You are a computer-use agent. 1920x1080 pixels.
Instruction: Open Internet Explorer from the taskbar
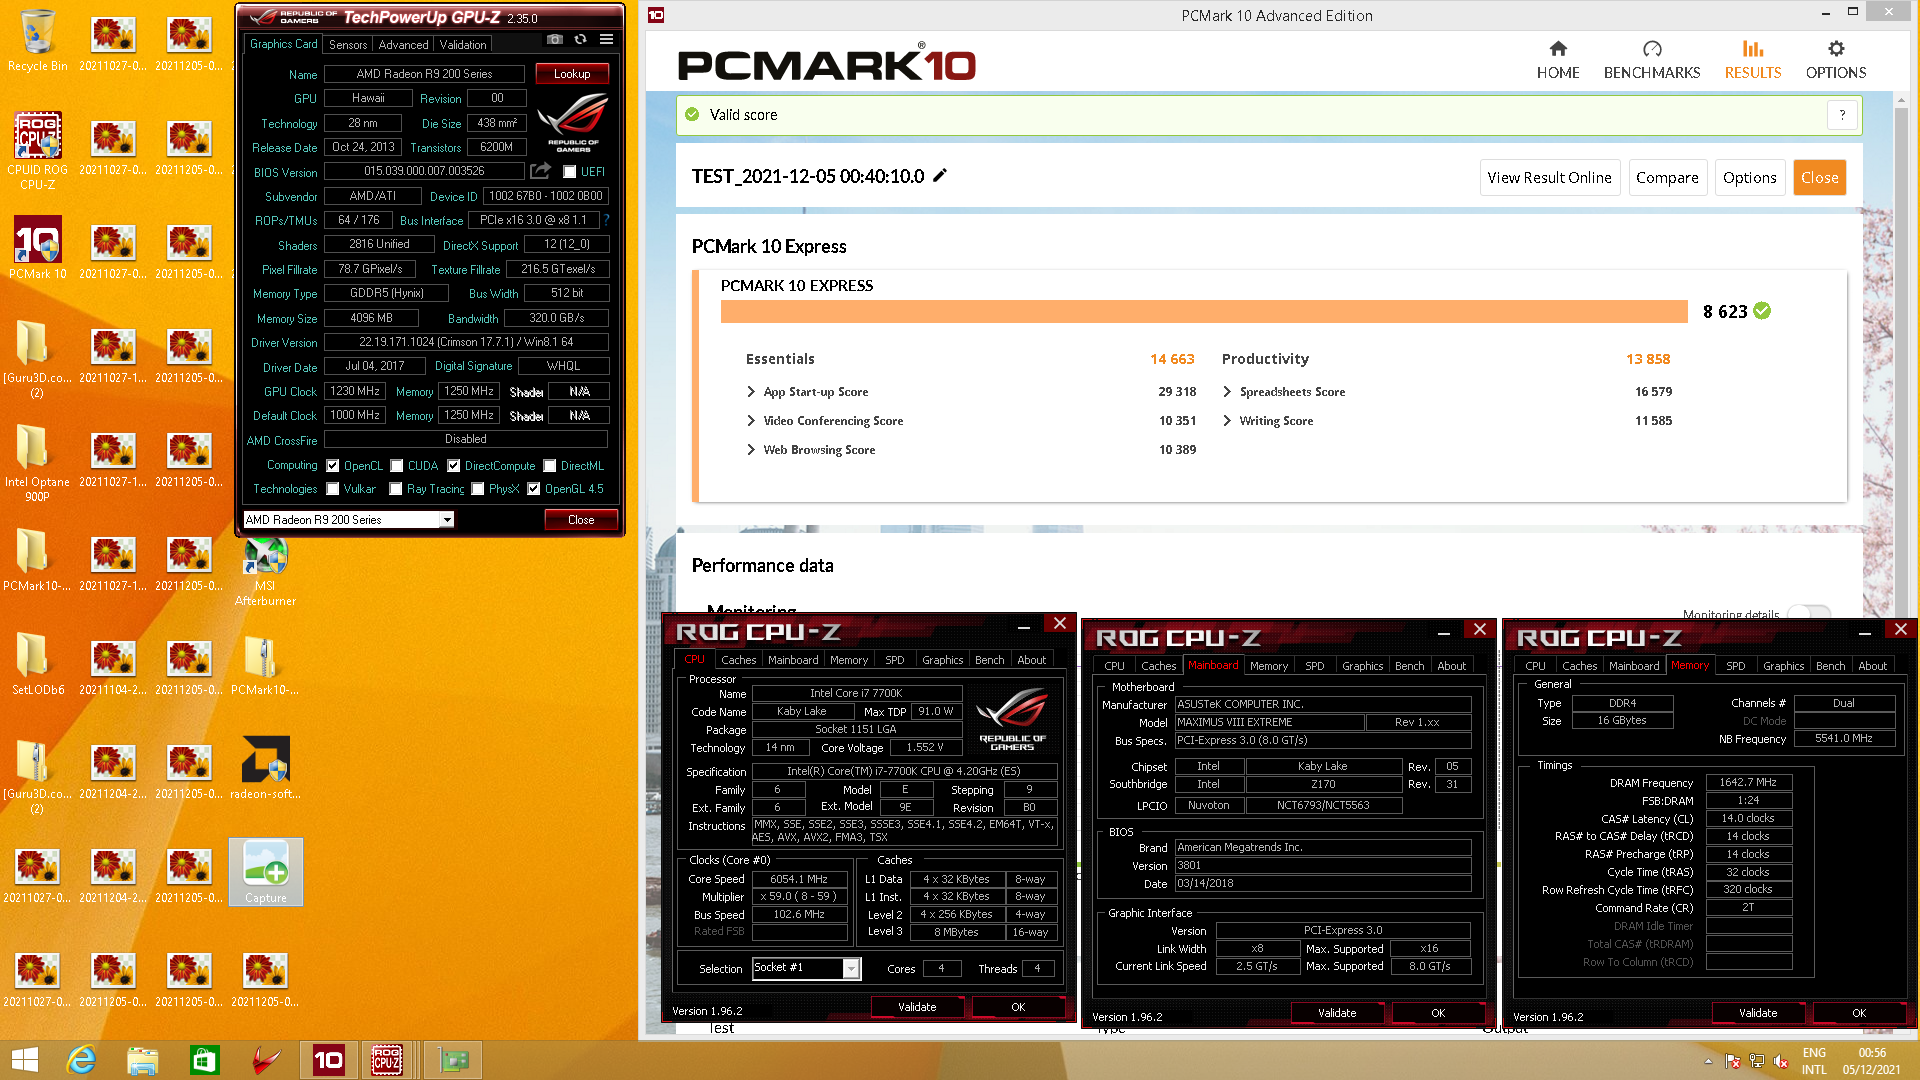pos(81,1060)
